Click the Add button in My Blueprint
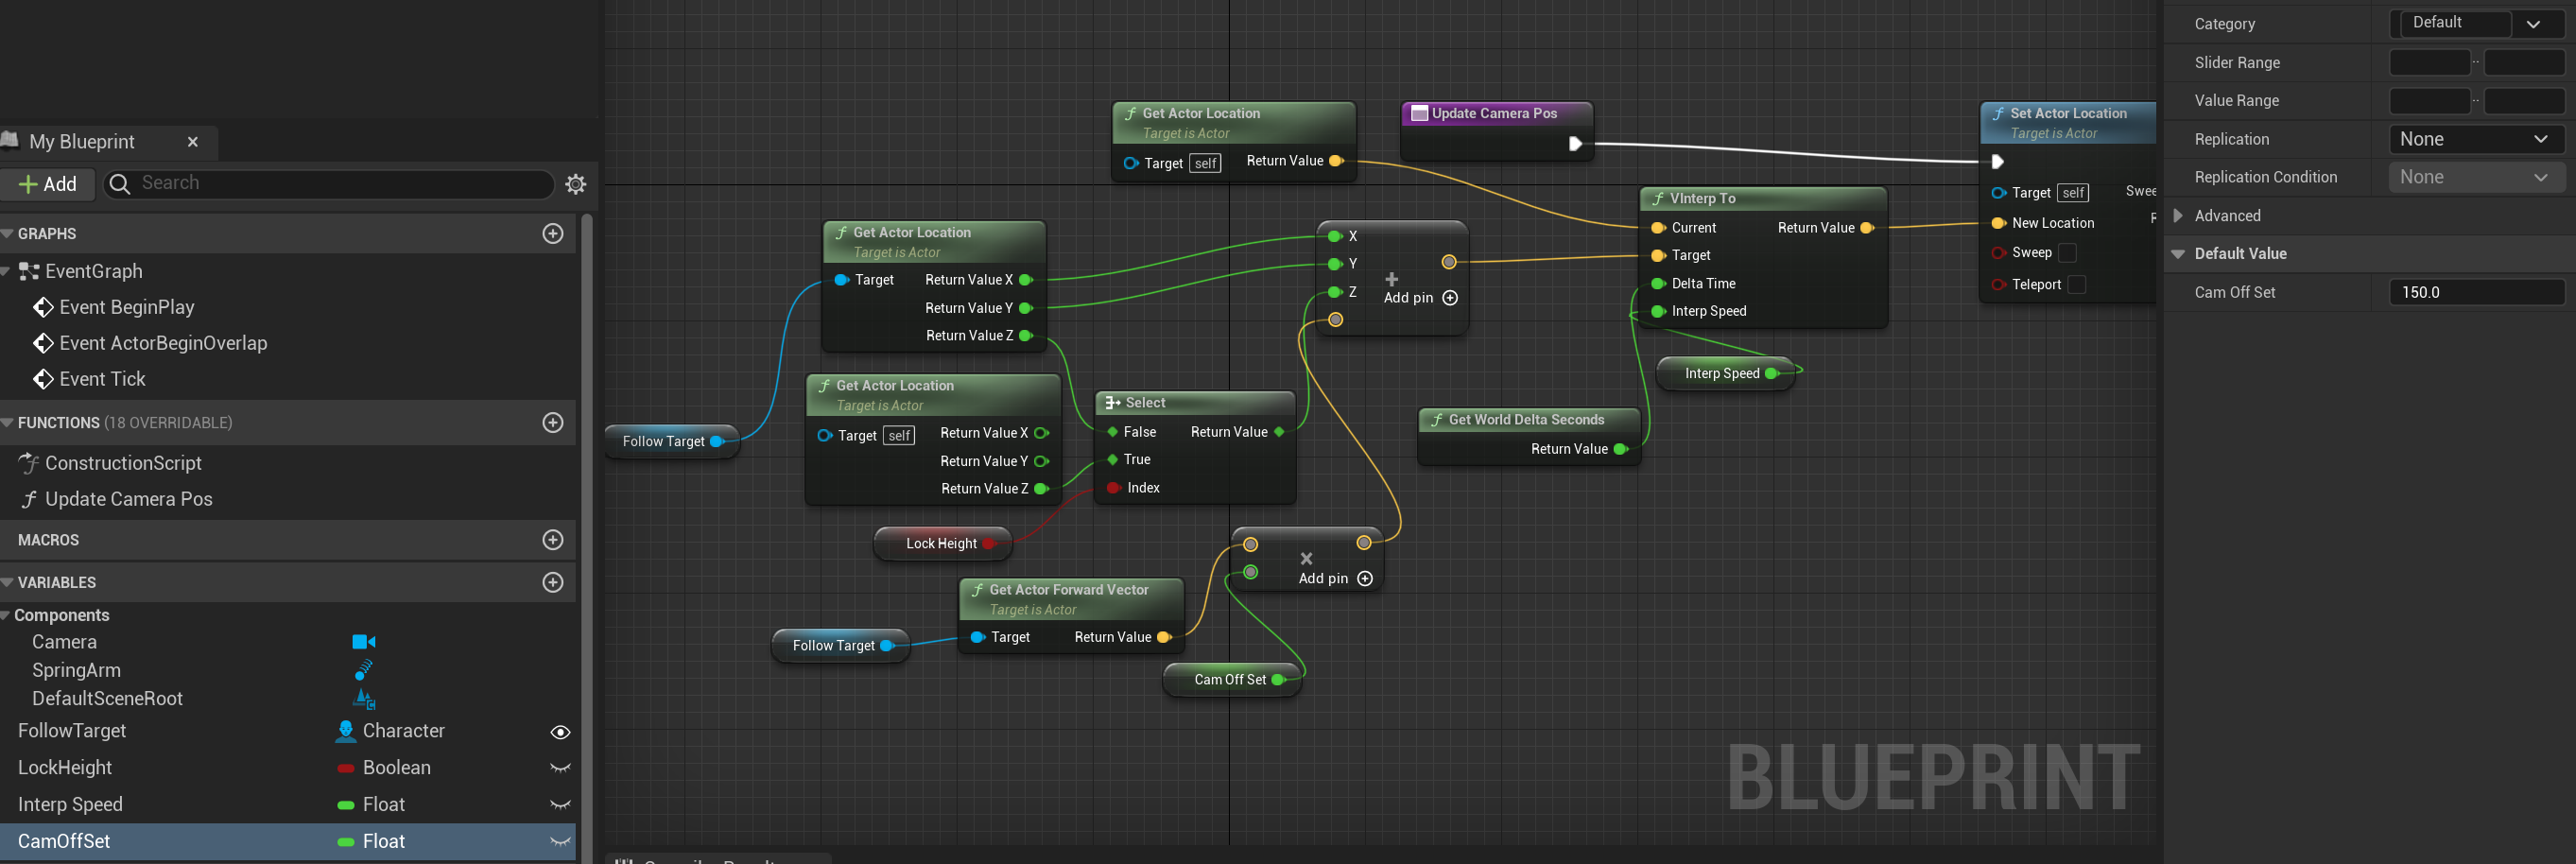 click(x=47, y=184)
